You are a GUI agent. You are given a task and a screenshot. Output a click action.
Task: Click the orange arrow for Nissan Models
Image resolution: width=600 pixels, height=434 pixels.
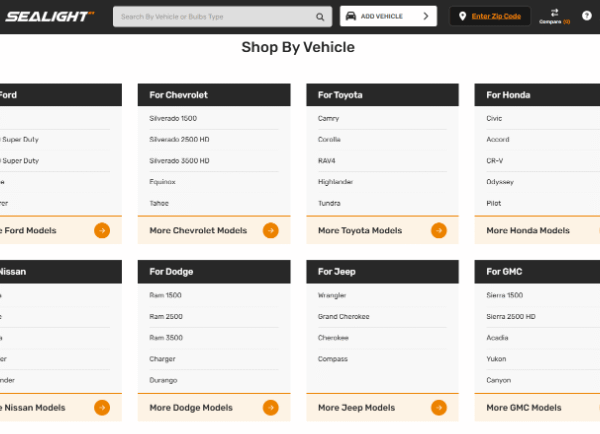[102, 408]
